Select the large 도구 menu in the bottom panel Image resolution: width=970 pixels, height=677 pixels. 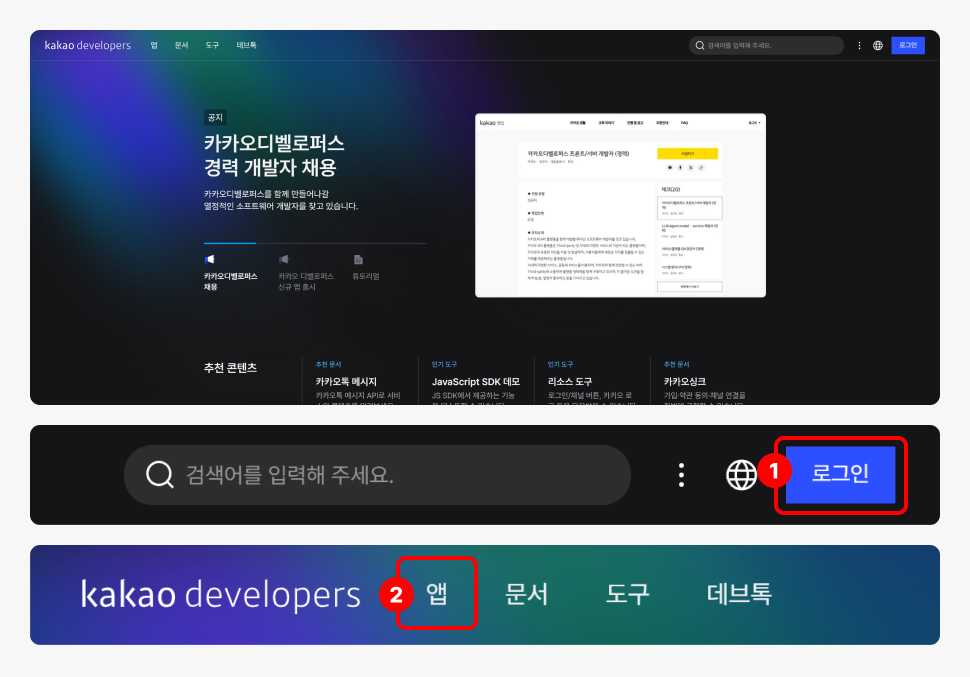(x=627, y=594)
